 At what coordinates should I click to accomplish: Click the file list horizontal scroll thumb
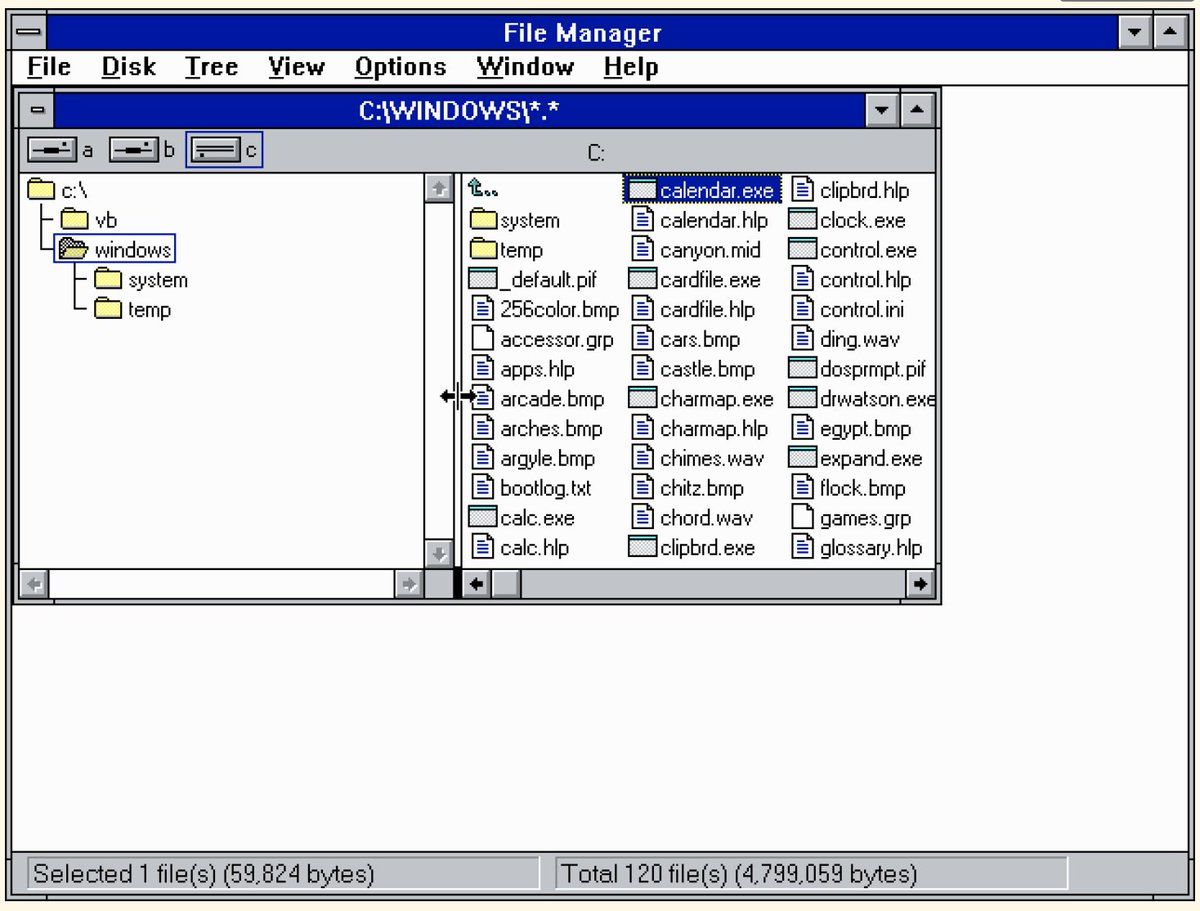(506, 584)
